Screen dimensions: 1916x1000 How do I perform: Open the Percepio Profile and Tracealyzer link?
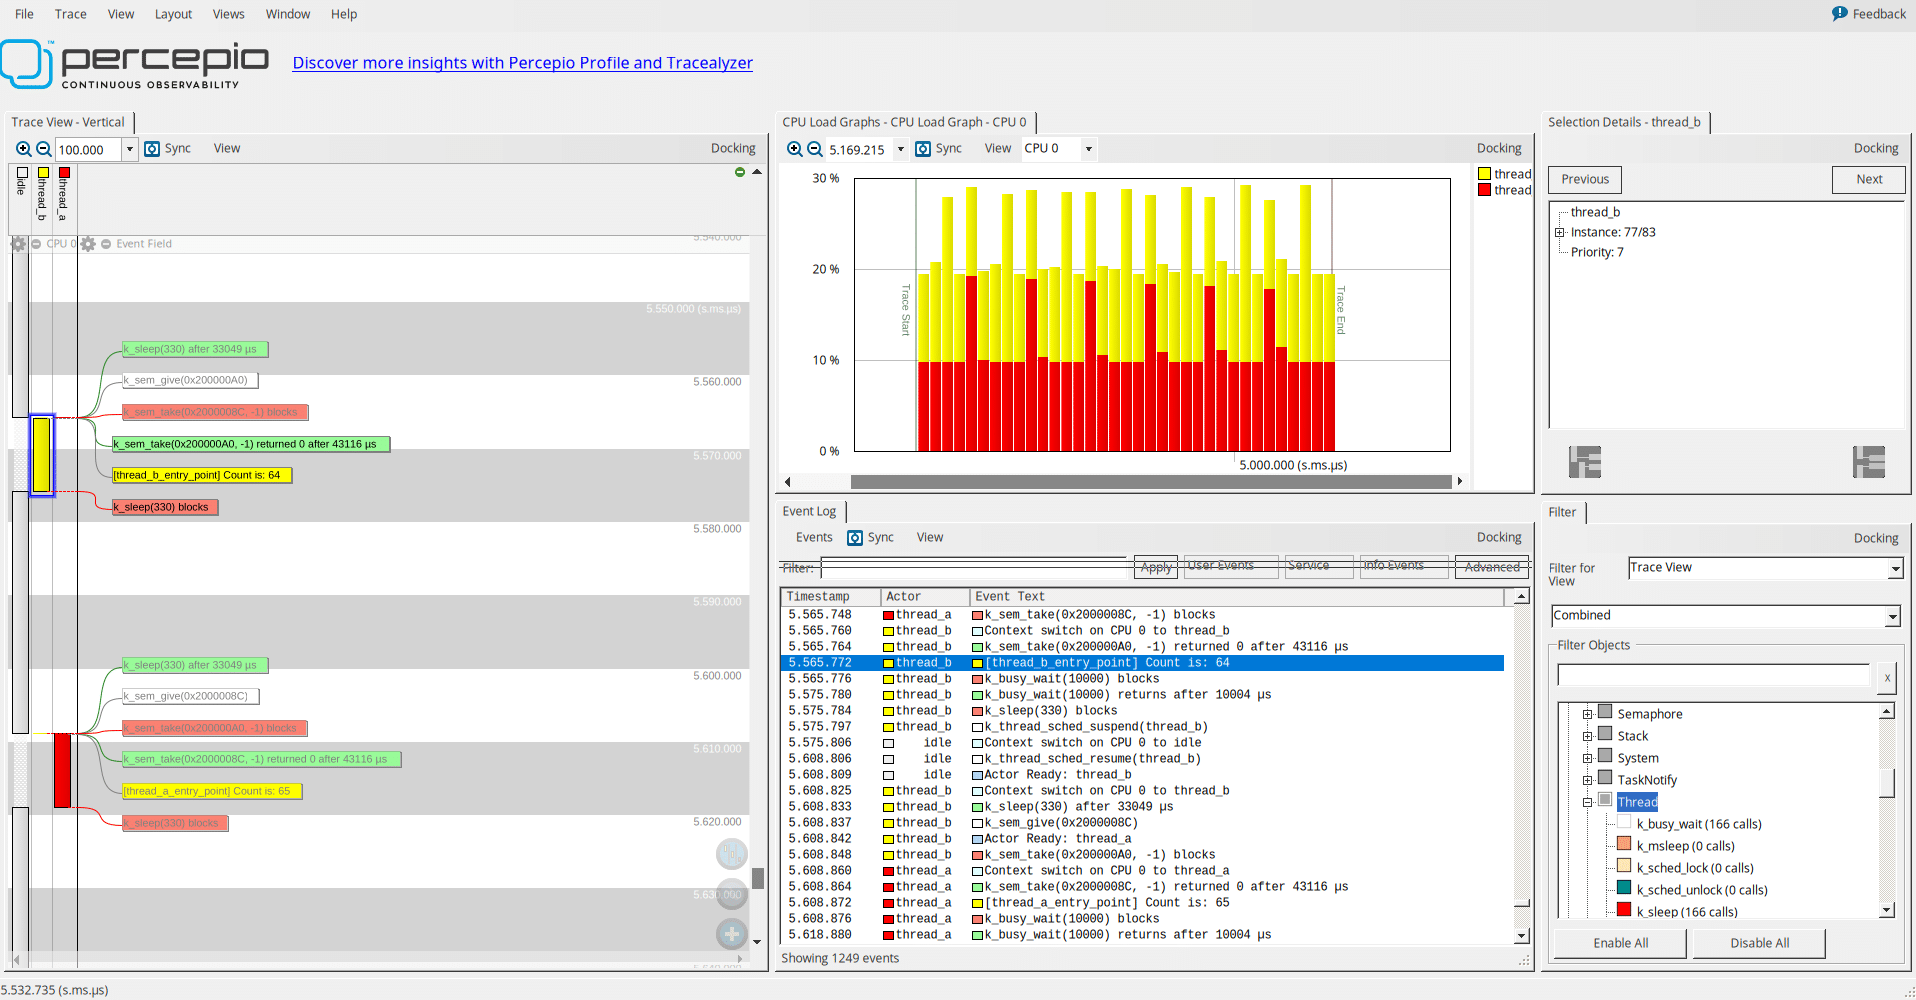(522, 62)
